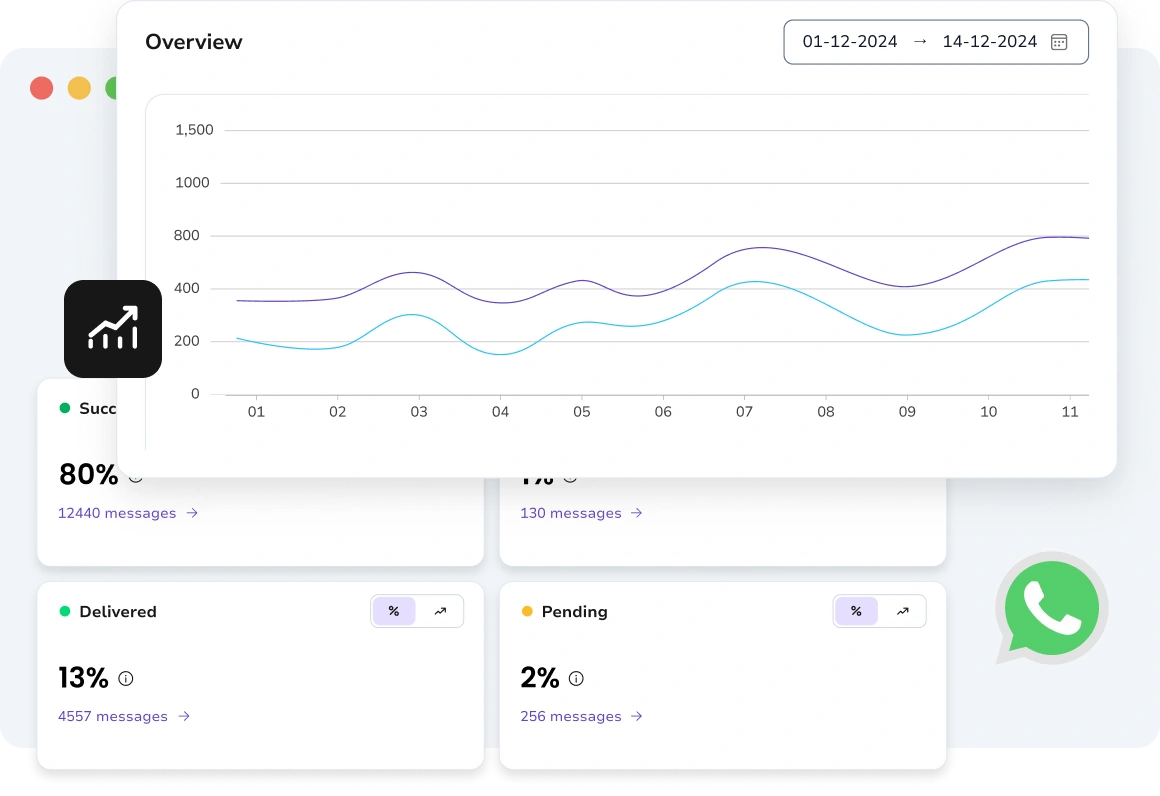Click the arrow icon after '4557 messages'

click(183, 716)
